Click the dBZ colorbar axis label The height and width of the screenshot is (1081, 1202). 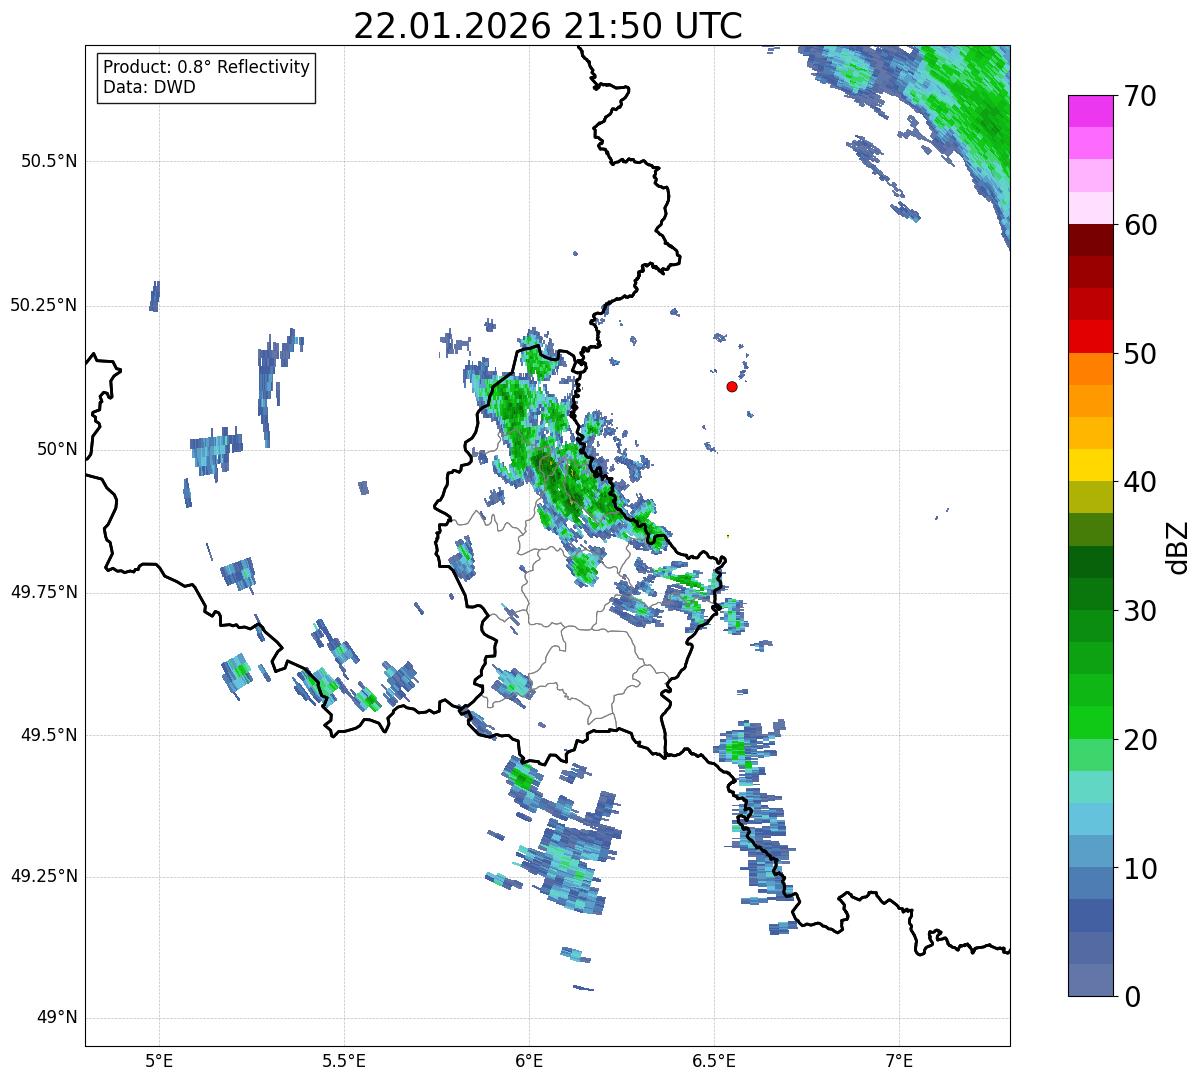pos(1179,546)
